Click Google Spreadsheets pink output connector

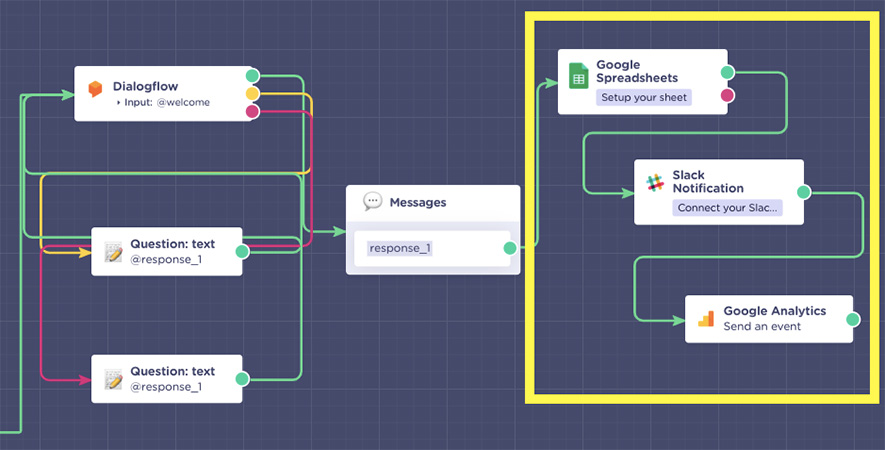(728, 95)
